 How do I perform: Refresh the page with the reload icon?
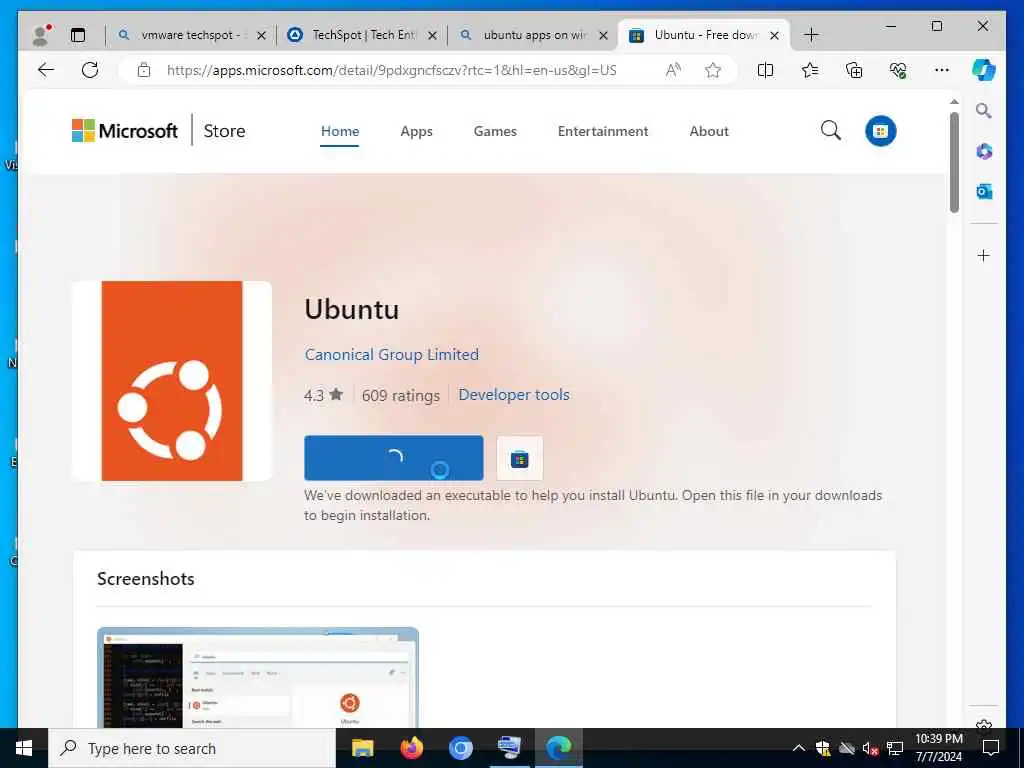coord(90,70)
